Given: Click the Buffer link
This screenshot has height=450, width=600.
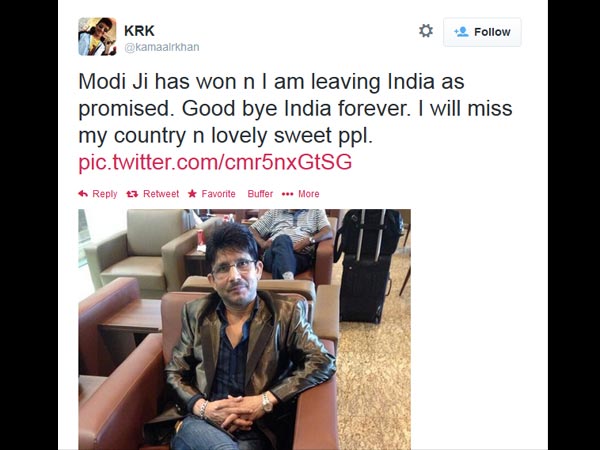Looking at the screenshot, I should (x=260, y=194).
